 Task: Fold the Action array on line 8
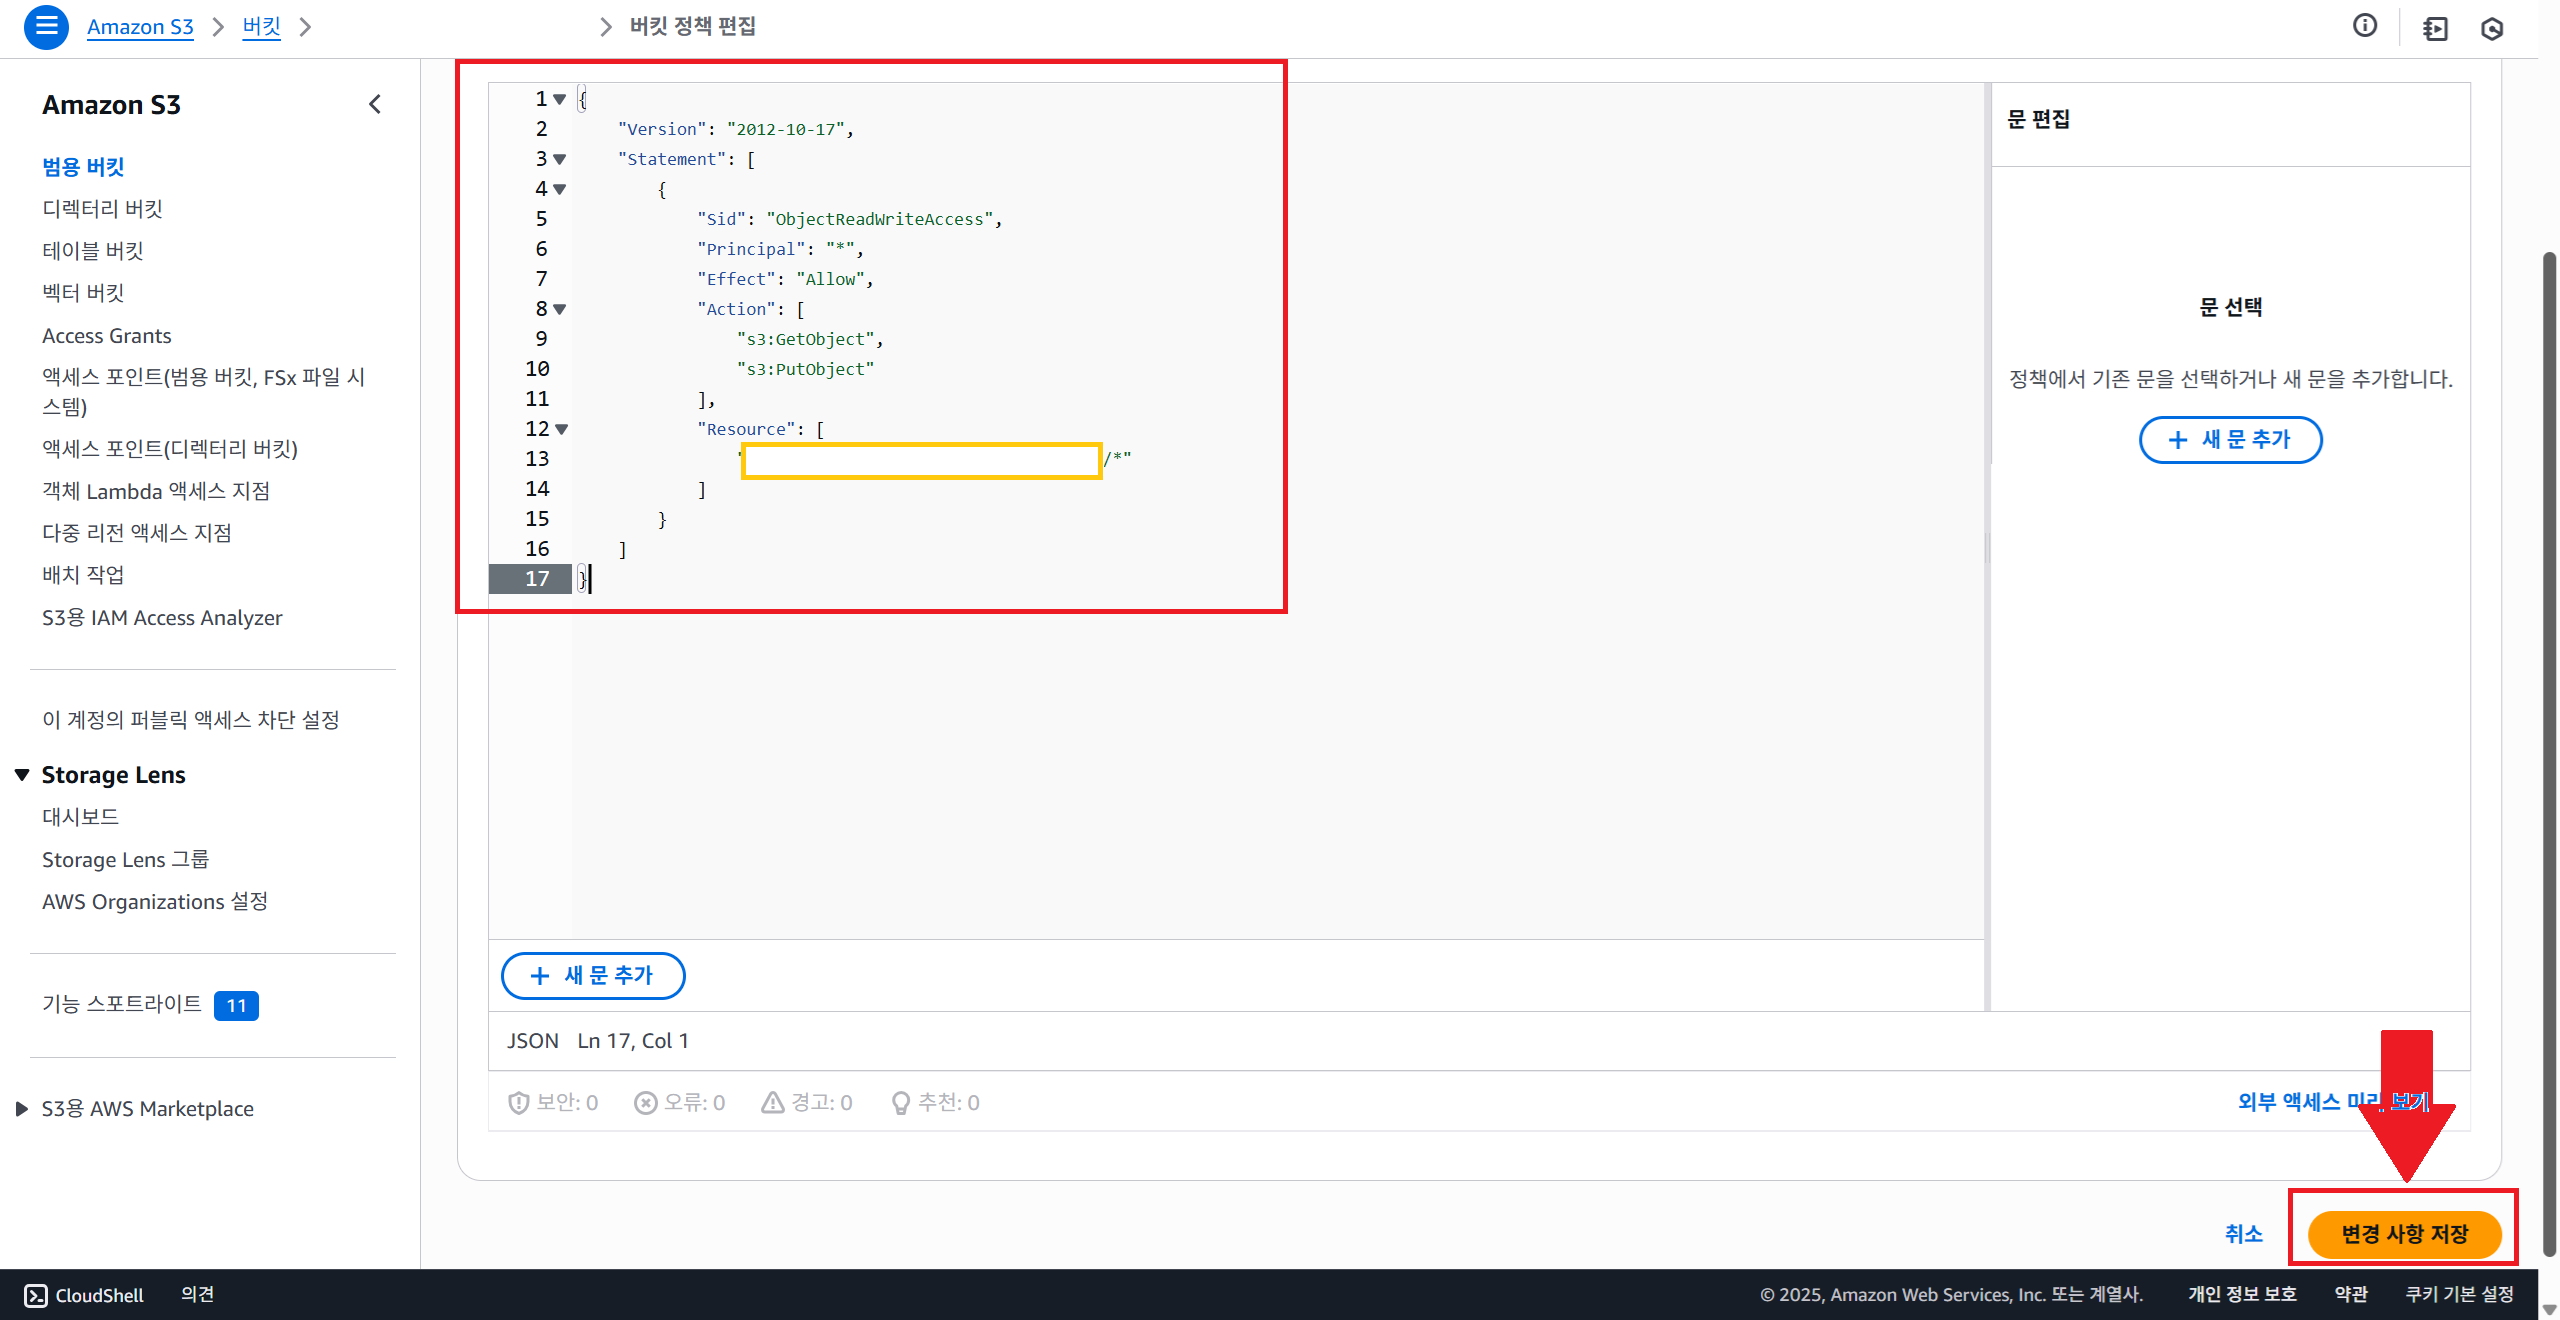(x=560, y=309)
